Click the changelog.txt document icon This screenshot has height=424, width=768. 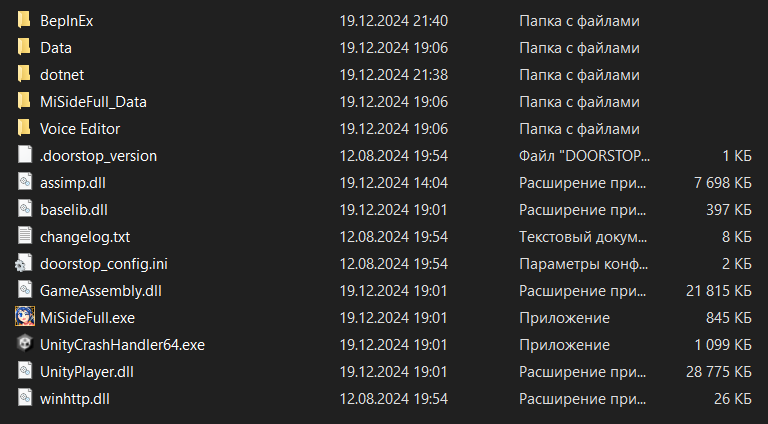[25, 236]
